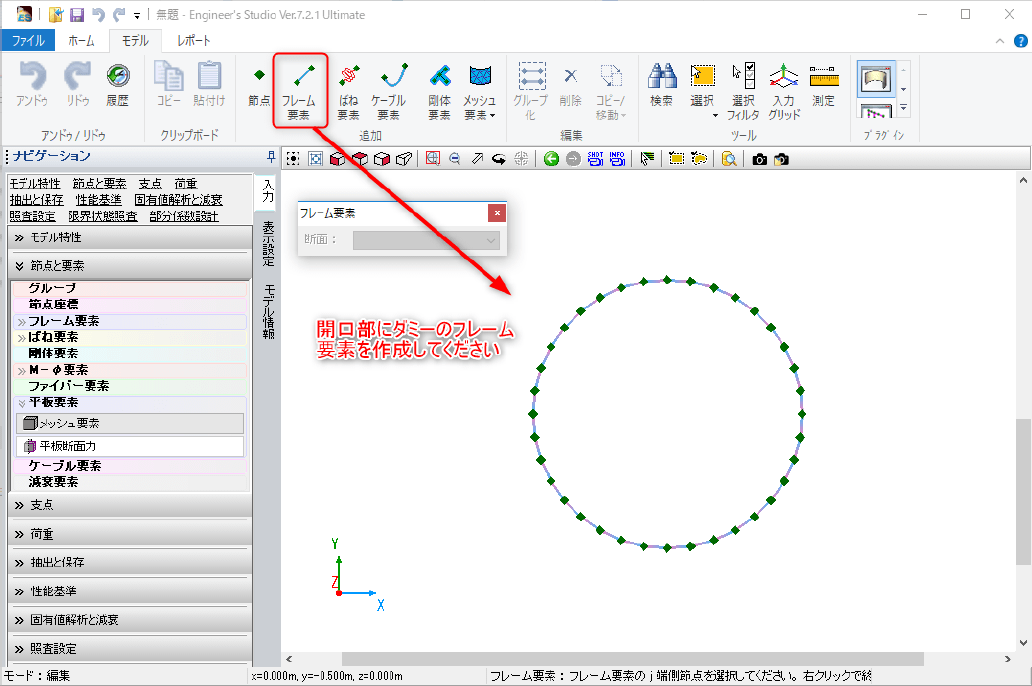
Task: Expand the 荷重 navigation section
Action: click(129, 534)
